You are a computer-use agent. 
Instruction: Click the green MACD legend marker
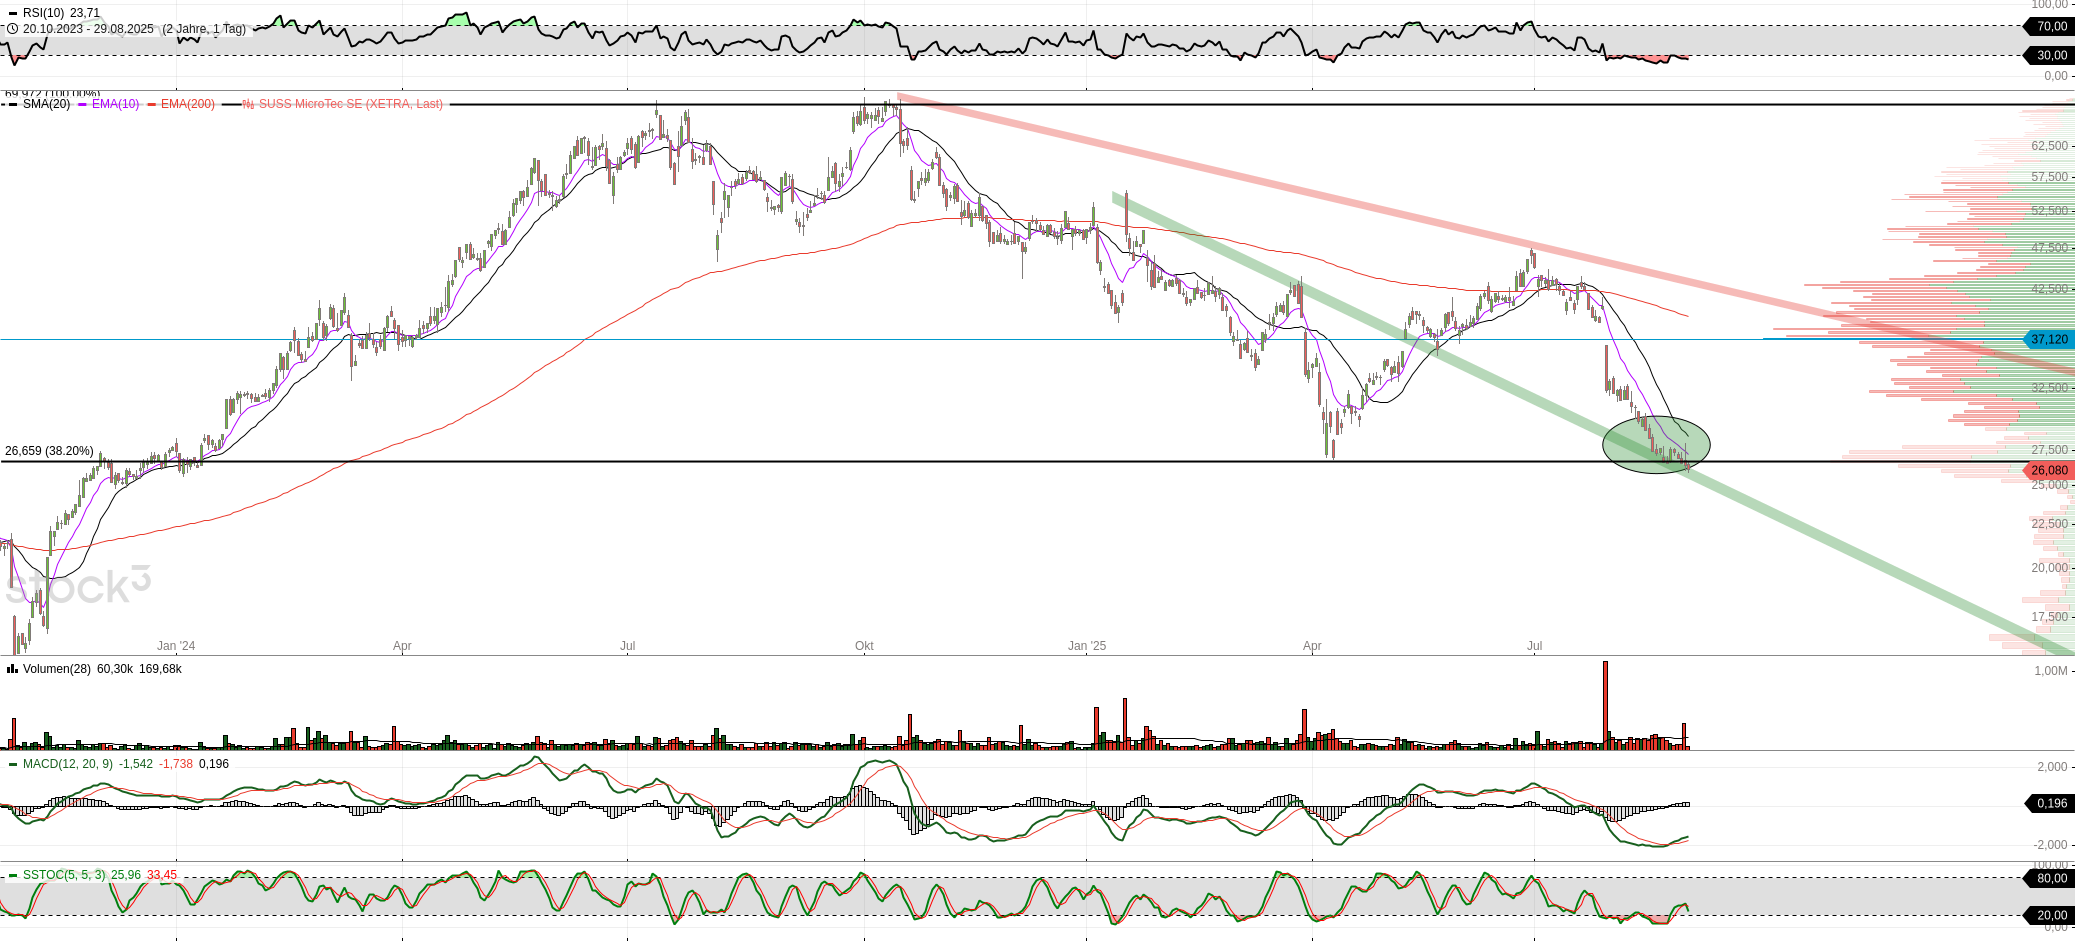pyautogui.click(x=12, y=764)
